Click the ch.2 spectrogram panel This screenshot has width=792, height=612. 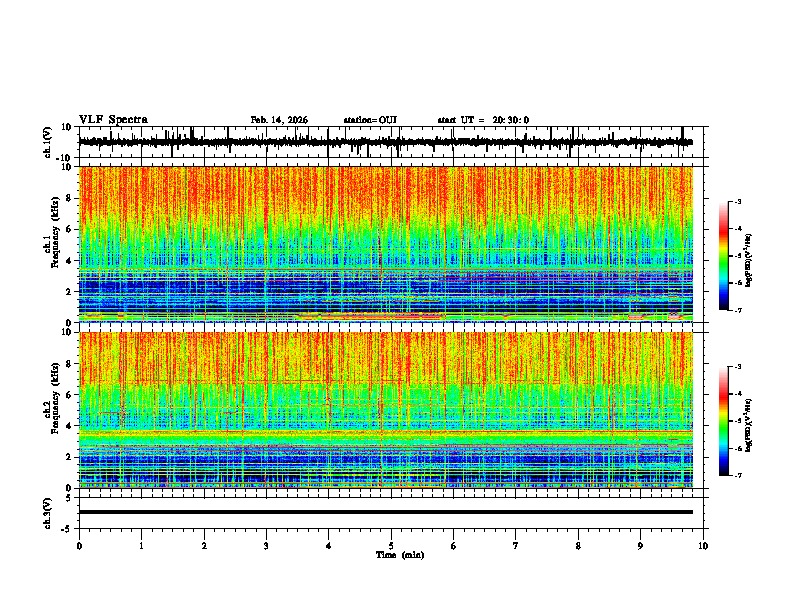(x=386, y=410)
